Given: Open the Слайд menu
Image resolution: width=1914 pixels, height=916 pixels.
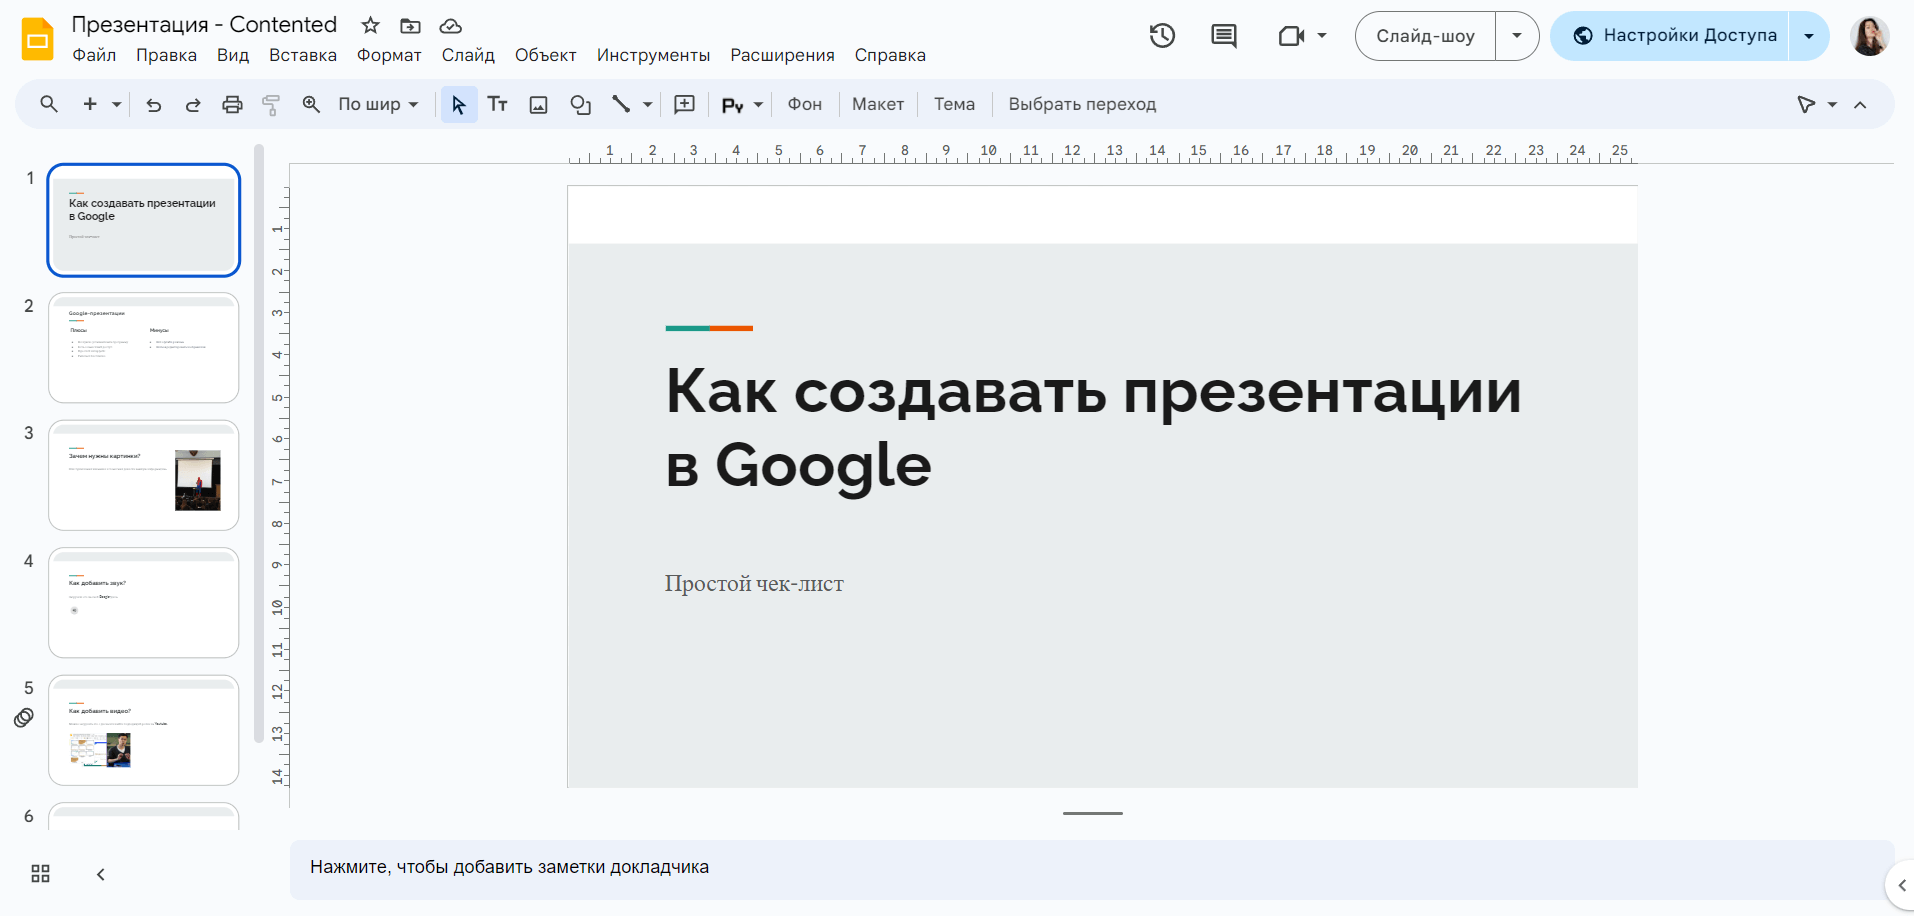Looking at the screenshot, I should pyautogui.click(x=468, y=55).
